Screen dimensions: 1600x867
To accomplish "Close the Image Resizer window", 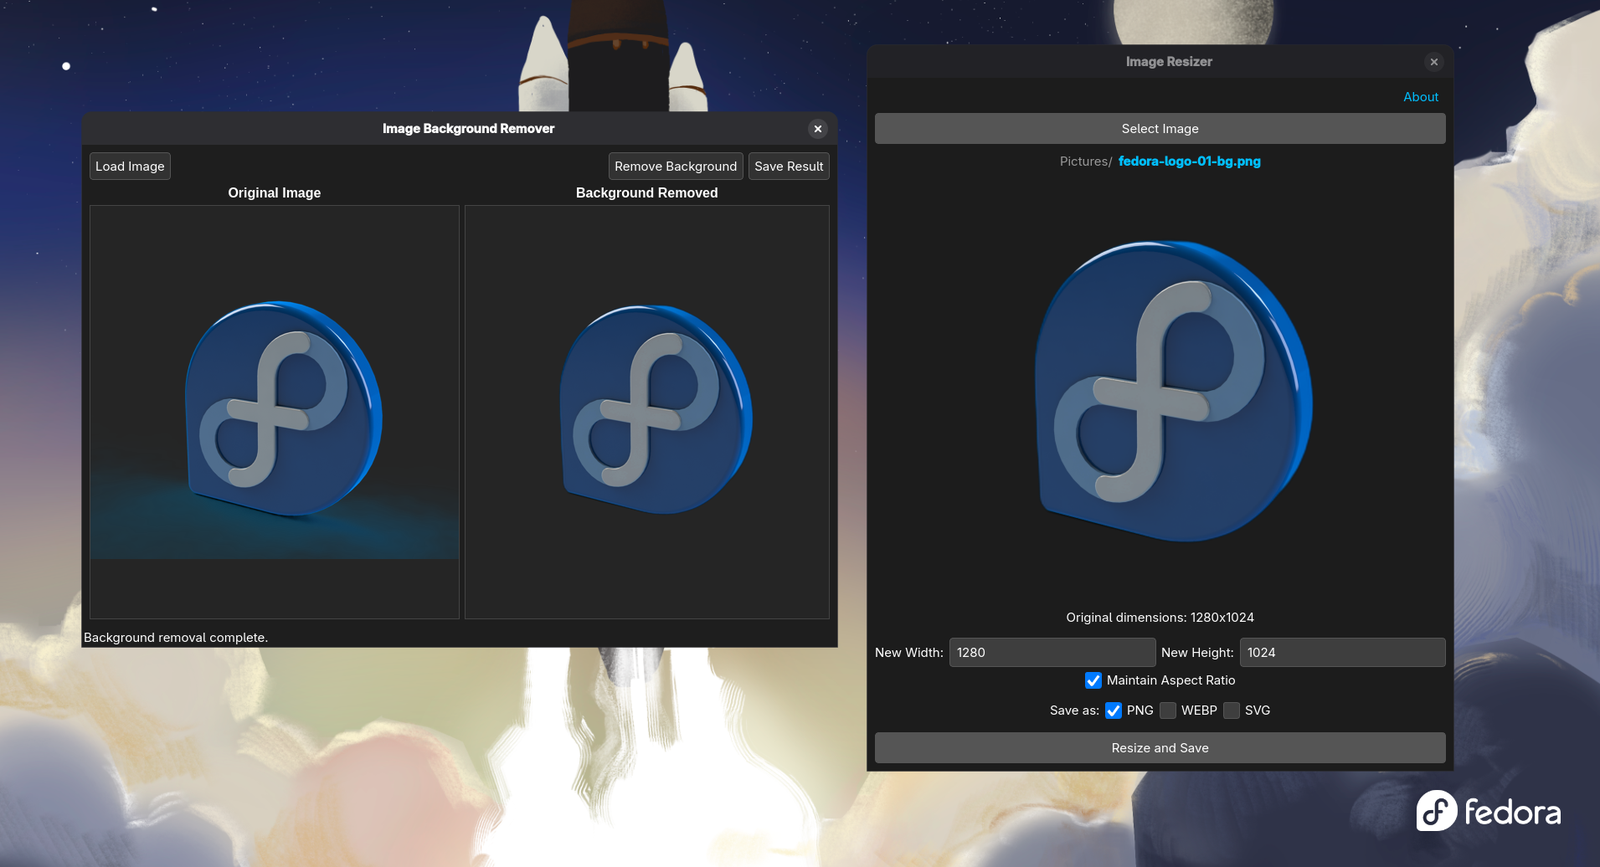I will point(1434,62).
